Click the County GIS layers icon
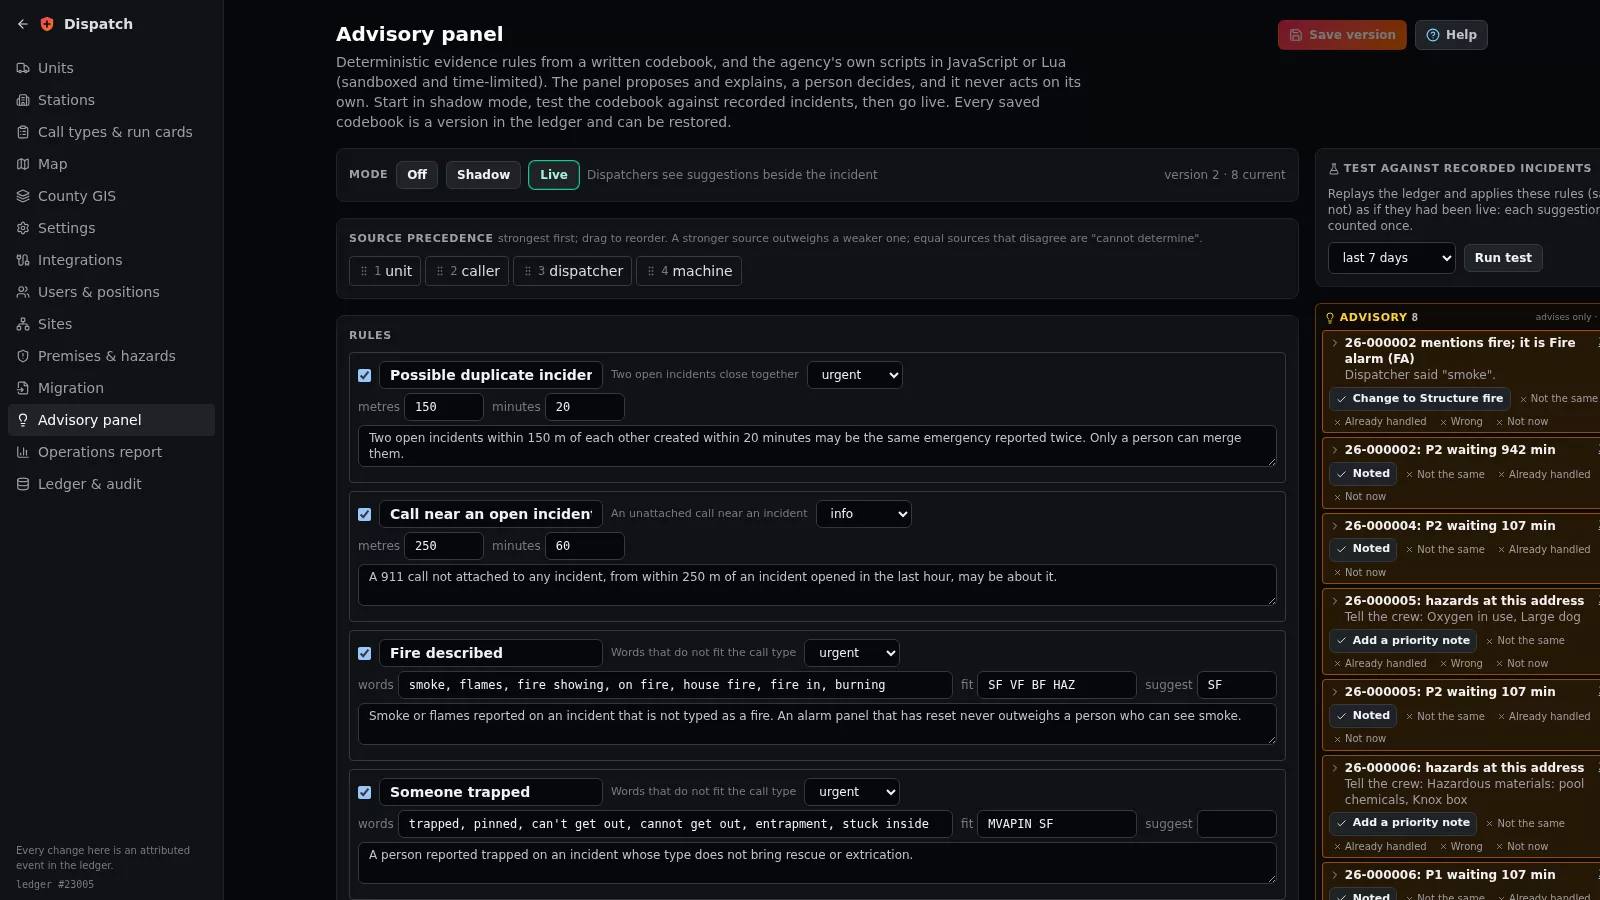The image size is (1600, 900). pos(23,196)
